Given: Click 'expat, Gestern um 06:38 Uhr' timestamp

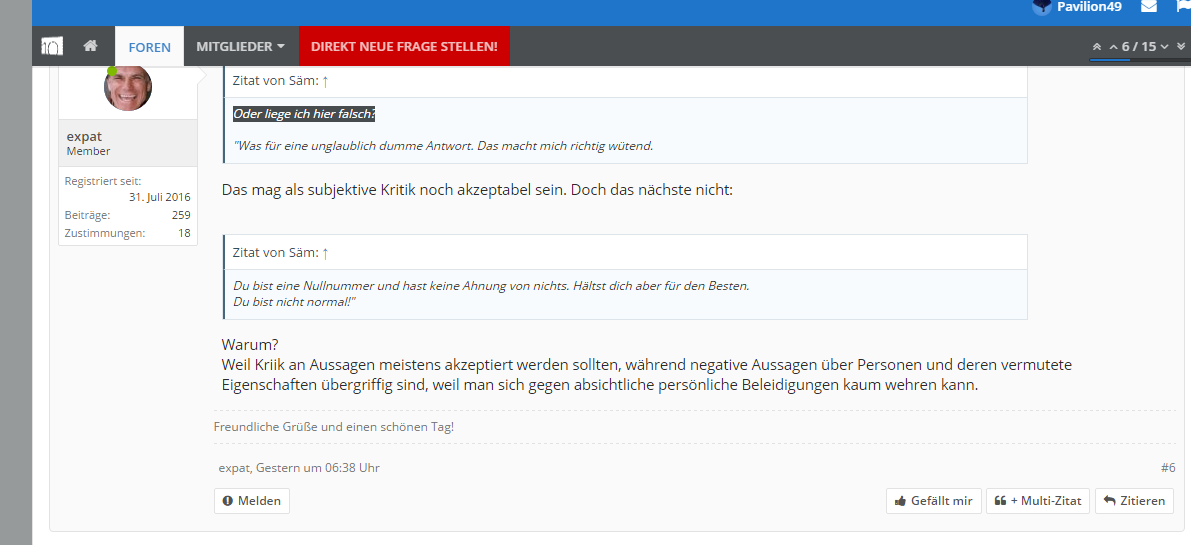Looking at the screenshot, I should (299, 468).
